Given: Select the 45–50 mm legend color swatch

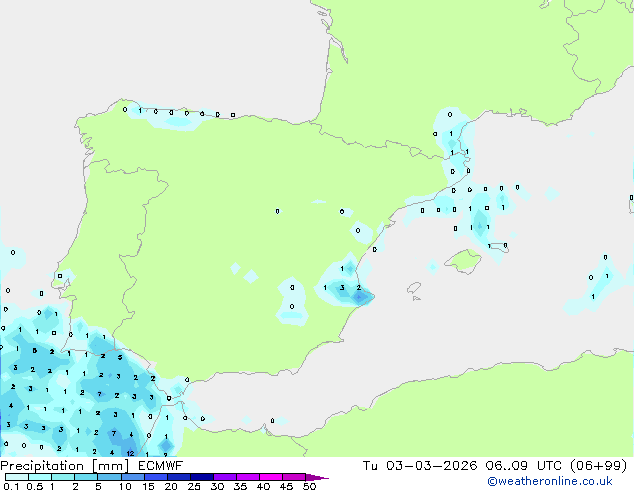Looking at the screenshot, I should click(x=294, y=477).
